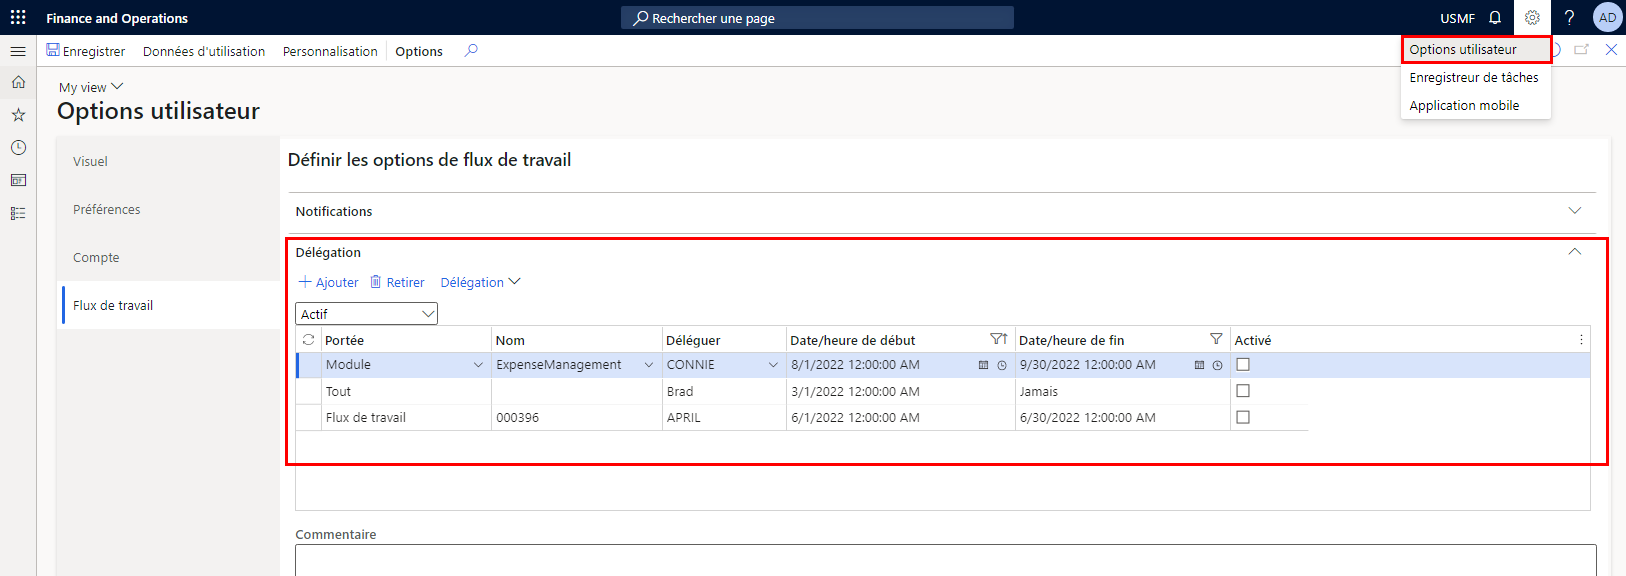Click the open in new window icon

[1581, 49]
